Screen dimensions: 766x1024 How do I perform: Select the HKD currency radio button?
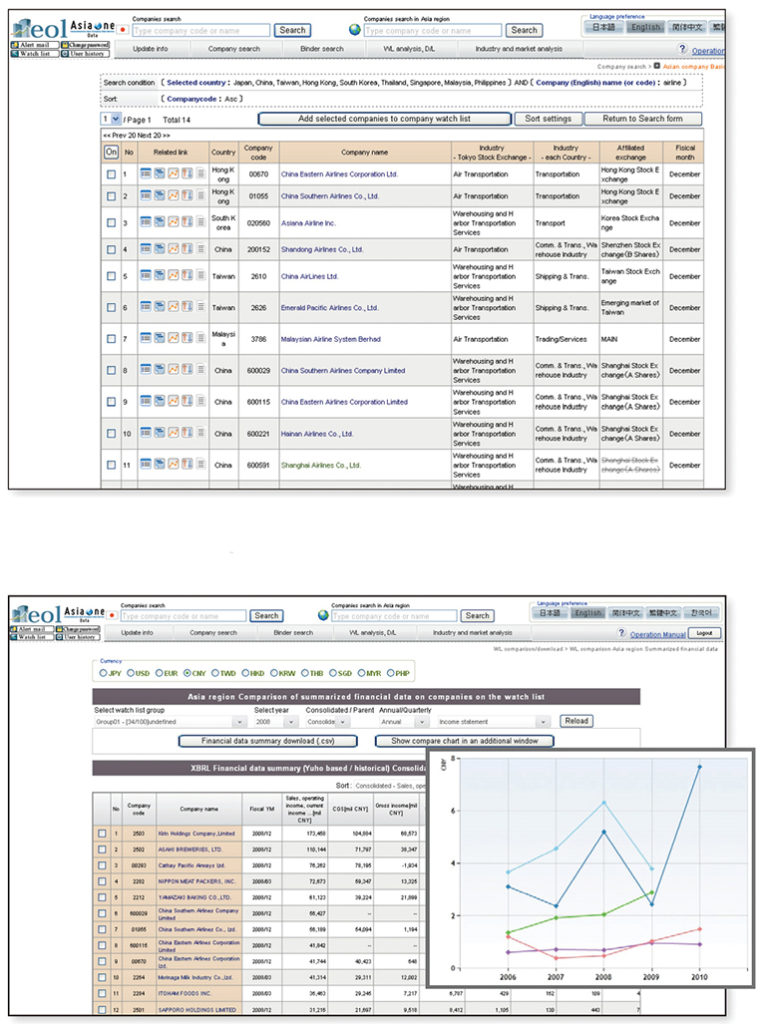[x=246, y=673]
